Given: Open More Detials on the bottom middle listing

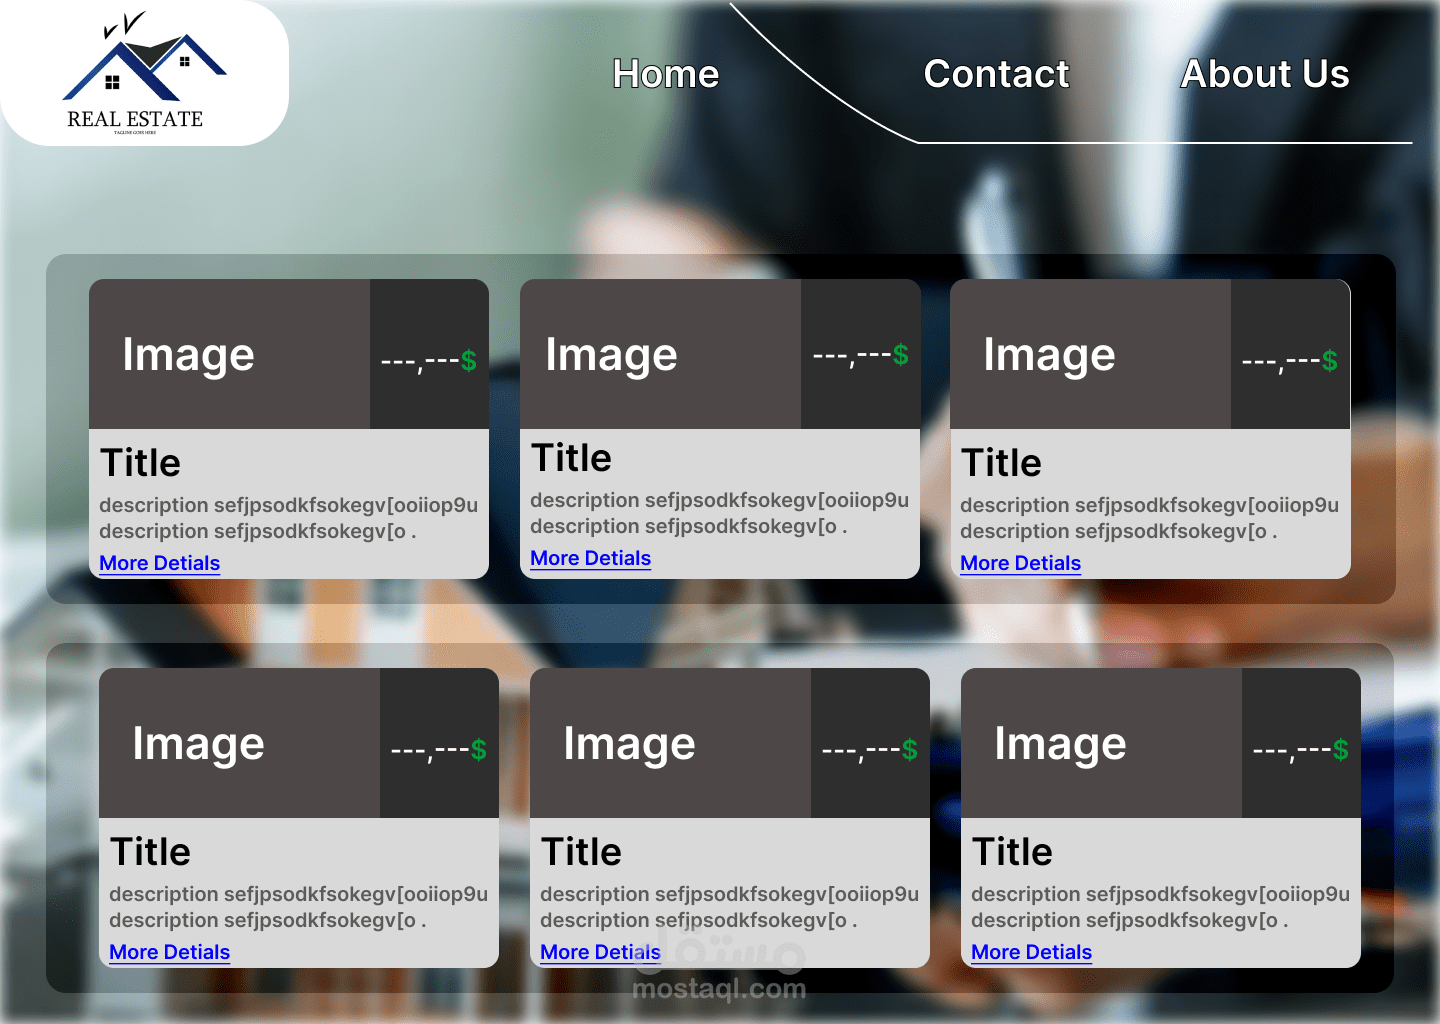Looking at the screenshot, I should pyautogui.click(x=600, y=952).
